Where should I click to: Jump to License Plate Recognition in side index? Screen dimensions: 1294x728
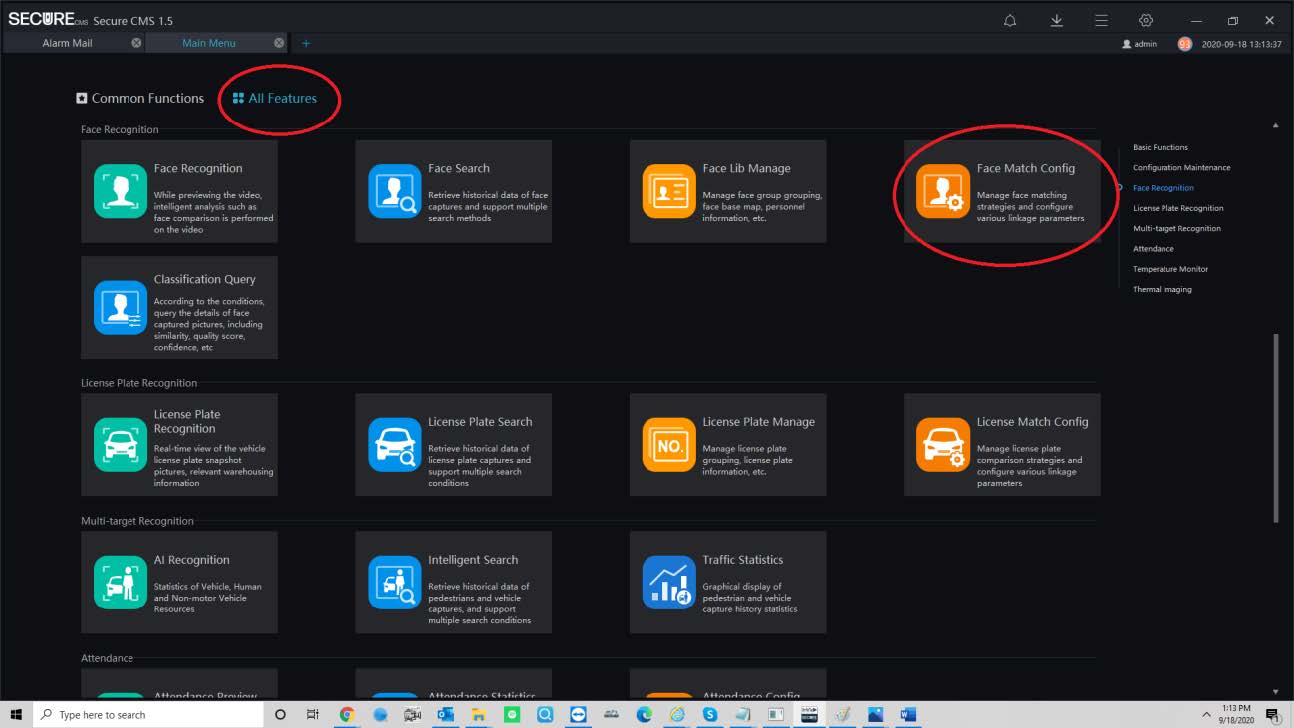1178,208
